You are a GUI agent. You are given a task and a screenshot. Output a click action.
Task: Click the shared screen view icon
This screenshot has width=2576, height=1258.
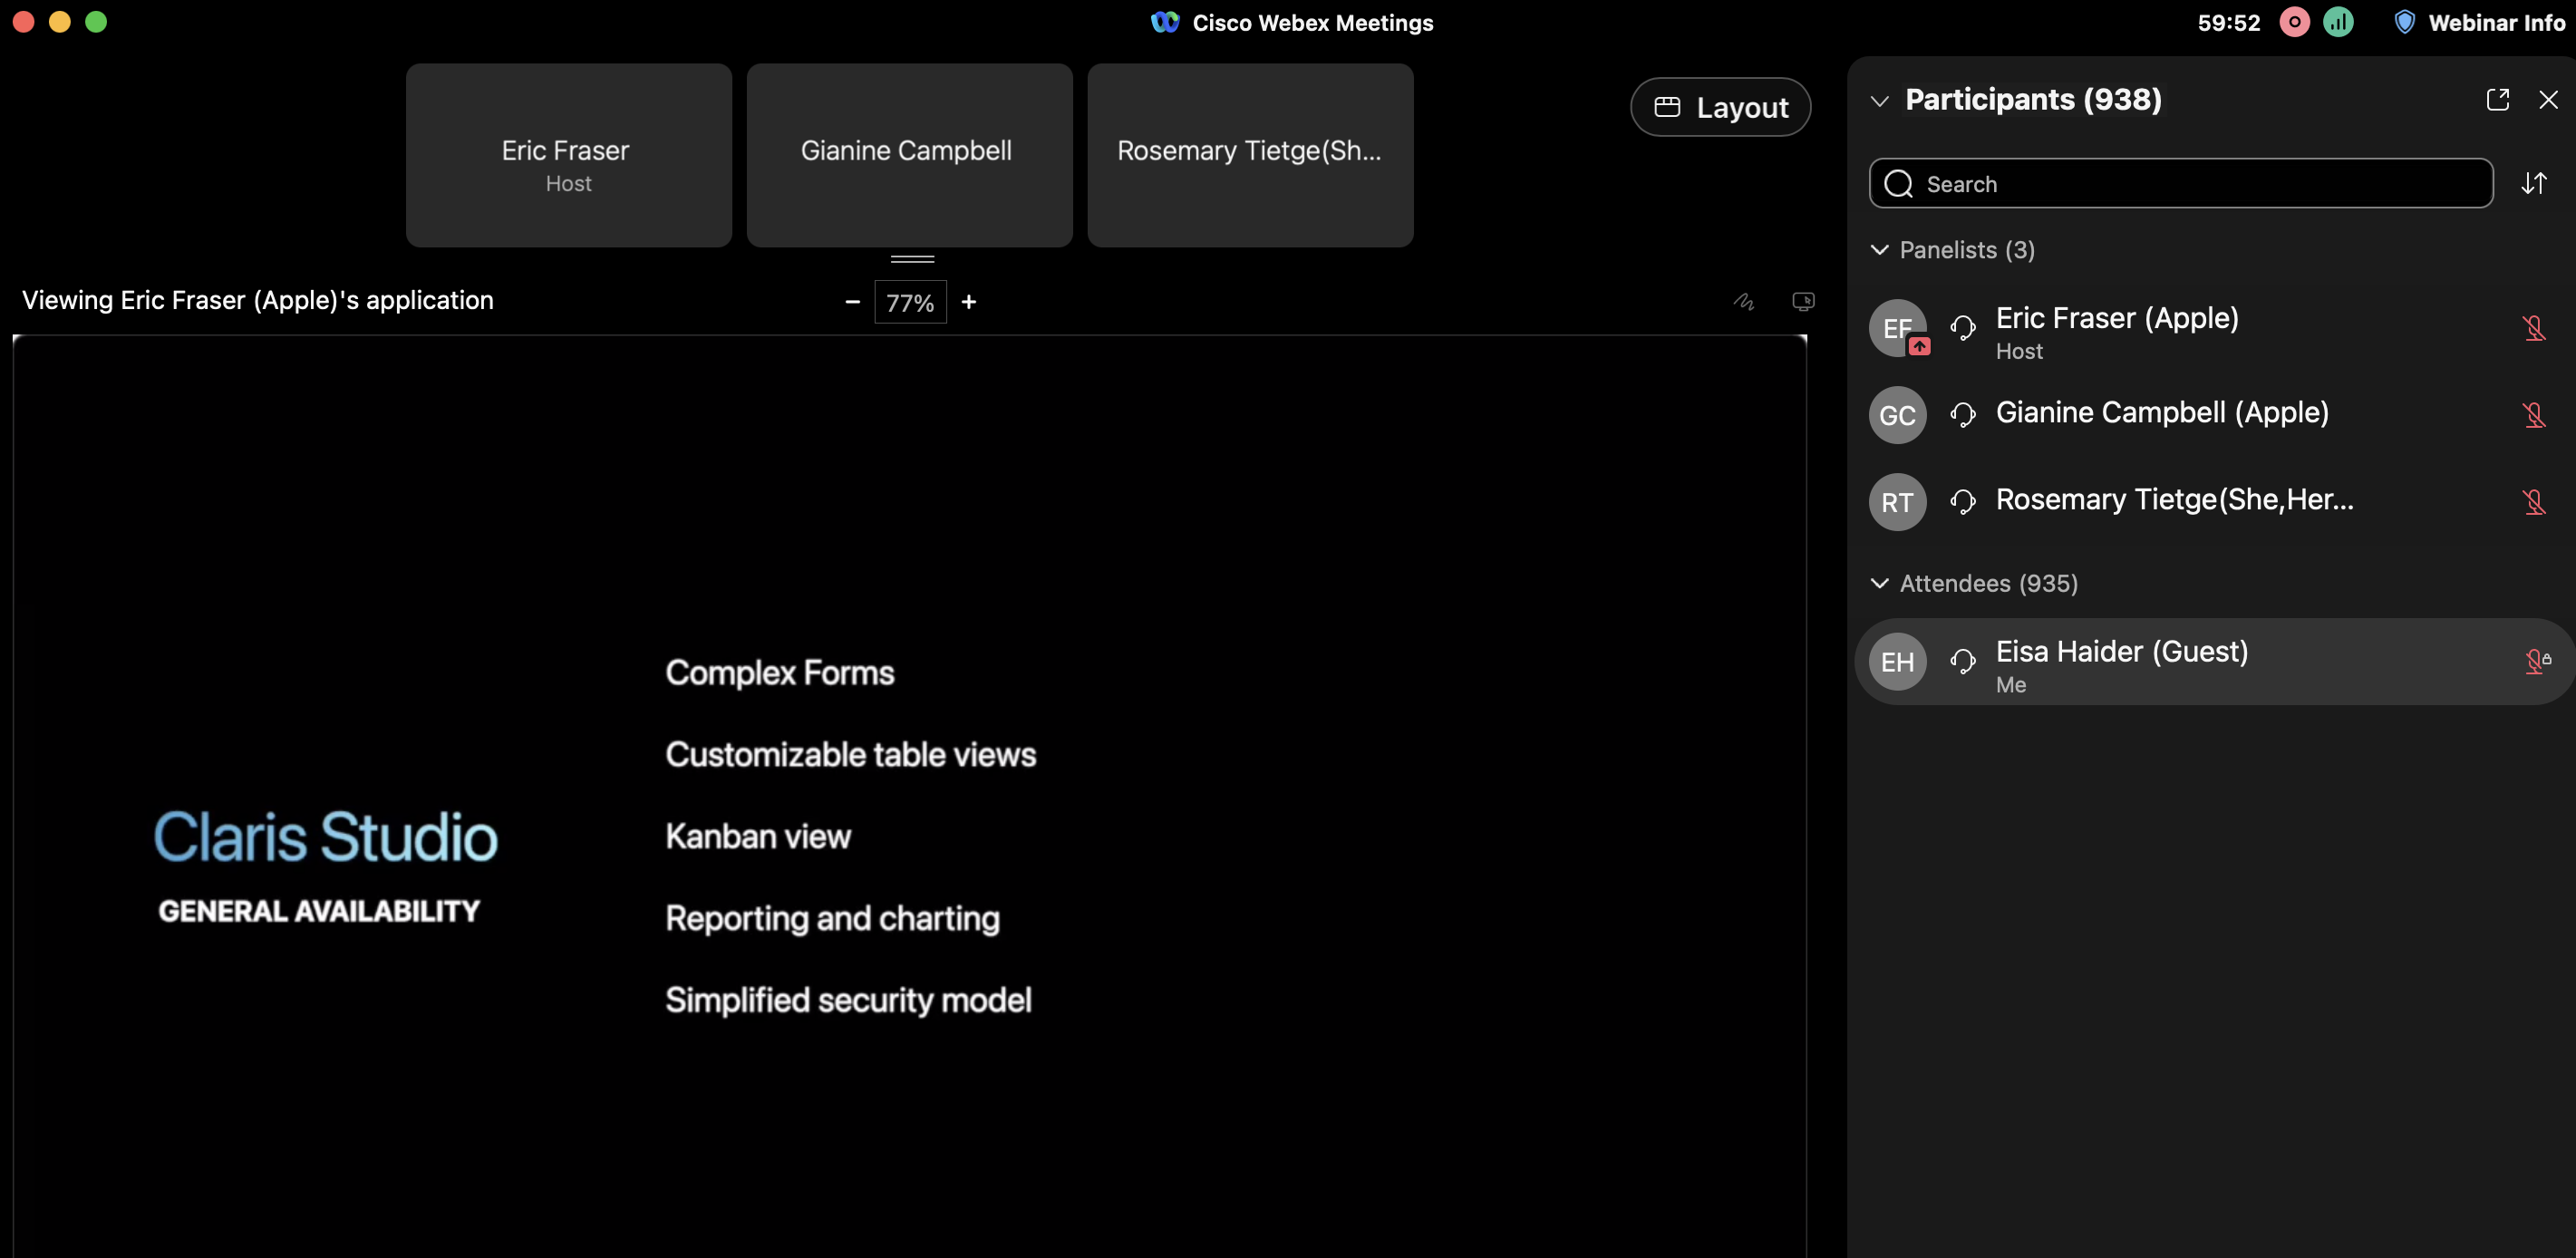(1803, 301)
